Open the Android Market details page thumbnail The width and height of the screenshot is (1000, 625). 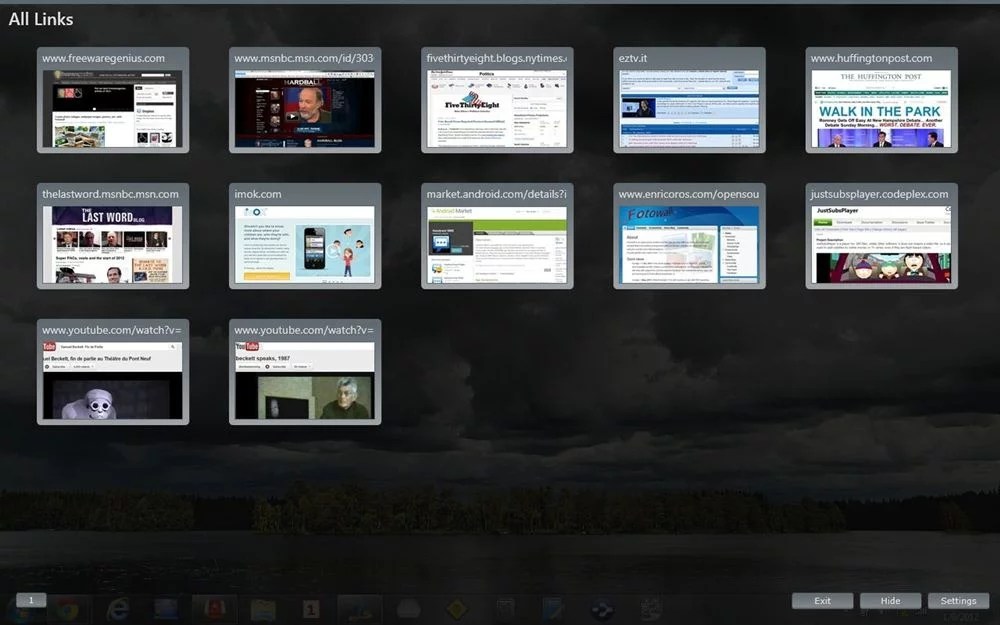[x=497, y=236]
